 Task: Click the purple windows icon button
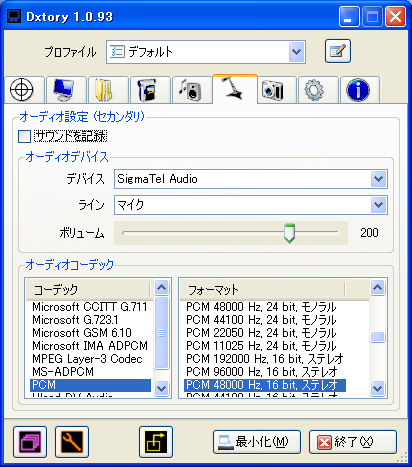(x=30, y=442)
